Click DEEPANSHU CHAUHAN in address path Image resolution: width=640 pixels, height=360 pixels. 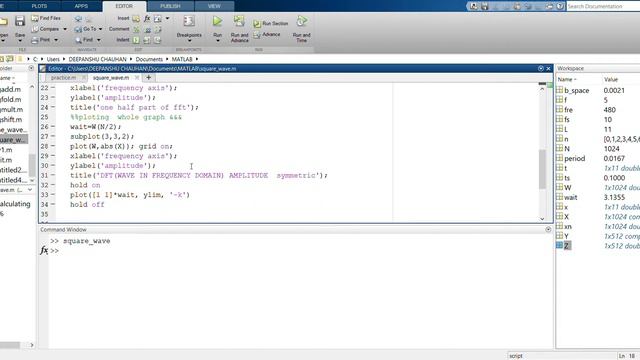point(98,59)
